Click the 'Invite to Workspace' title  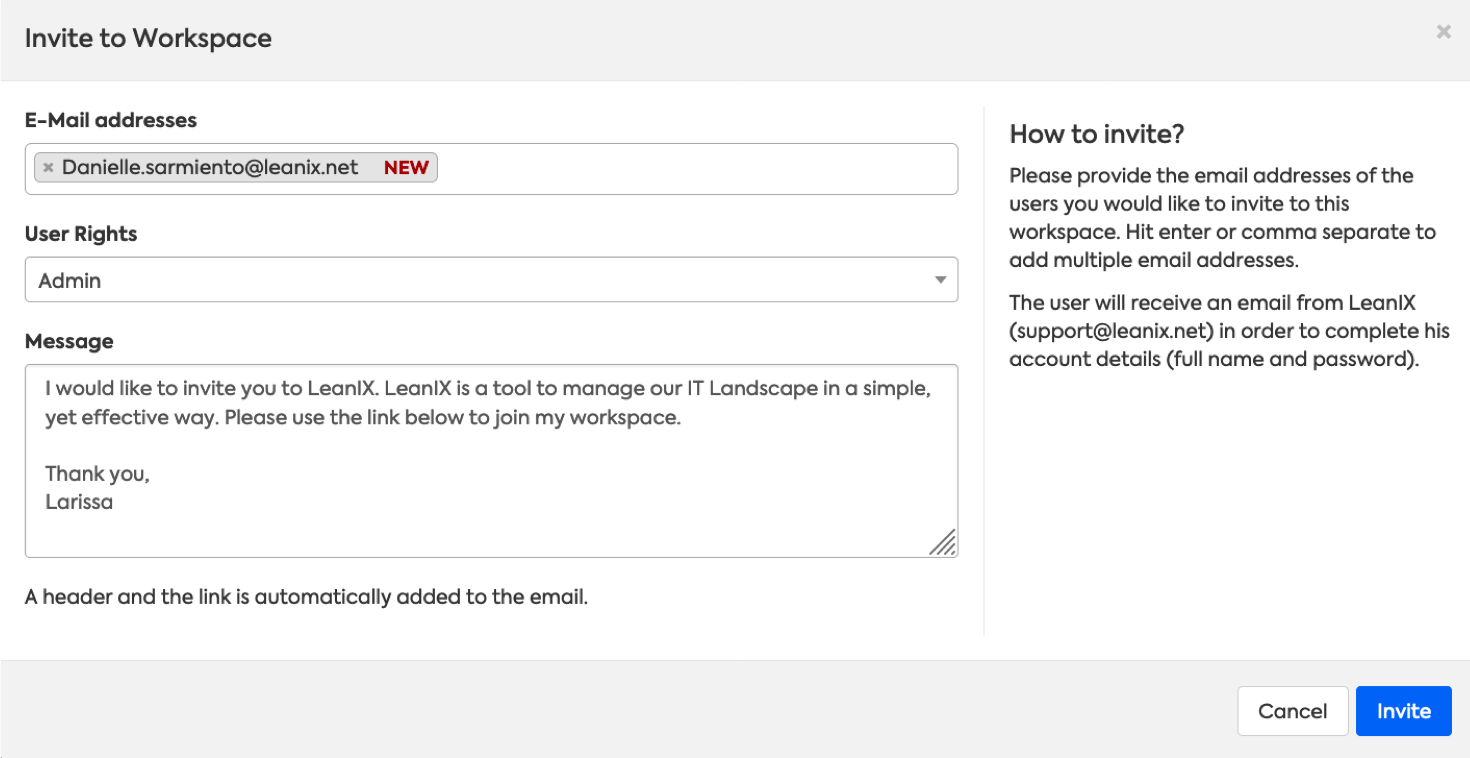pos(148,38)
